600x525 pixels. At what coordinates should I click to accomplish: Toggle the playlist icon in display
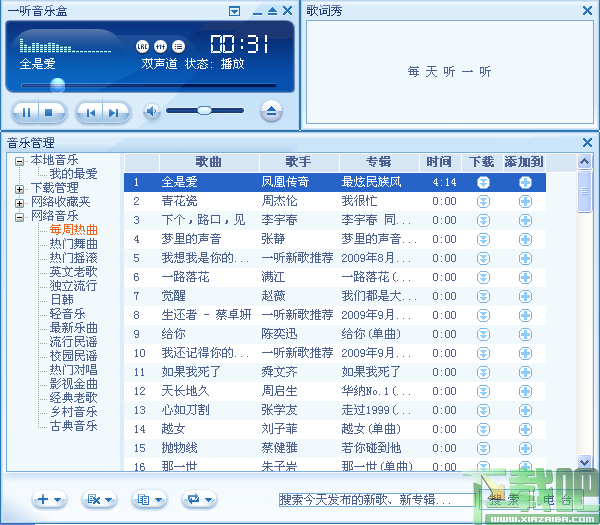[178, 47]
